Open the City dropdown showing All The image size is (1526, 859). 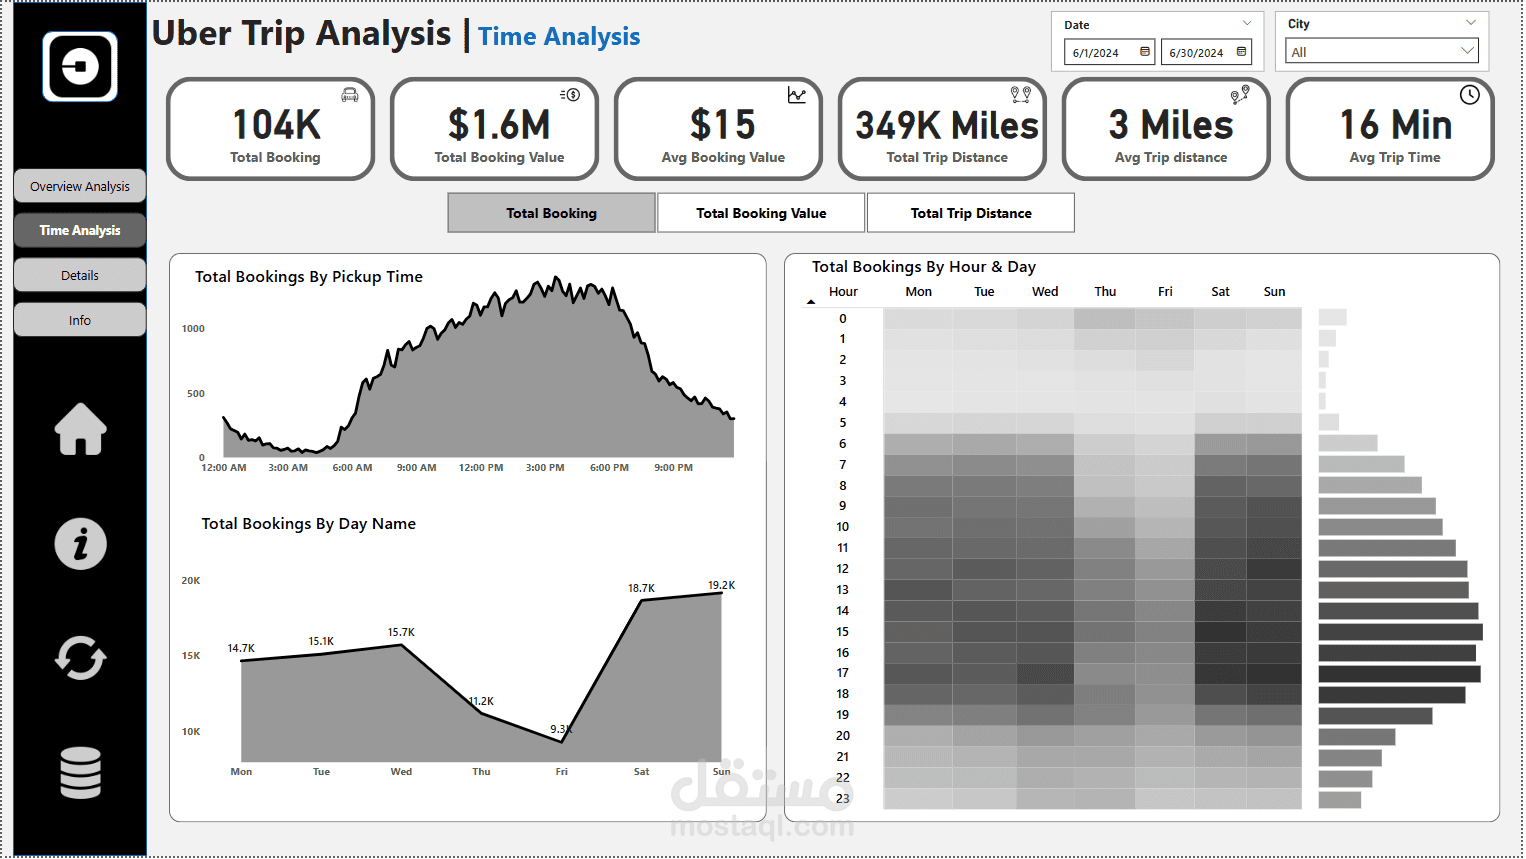coord(1382,51)
